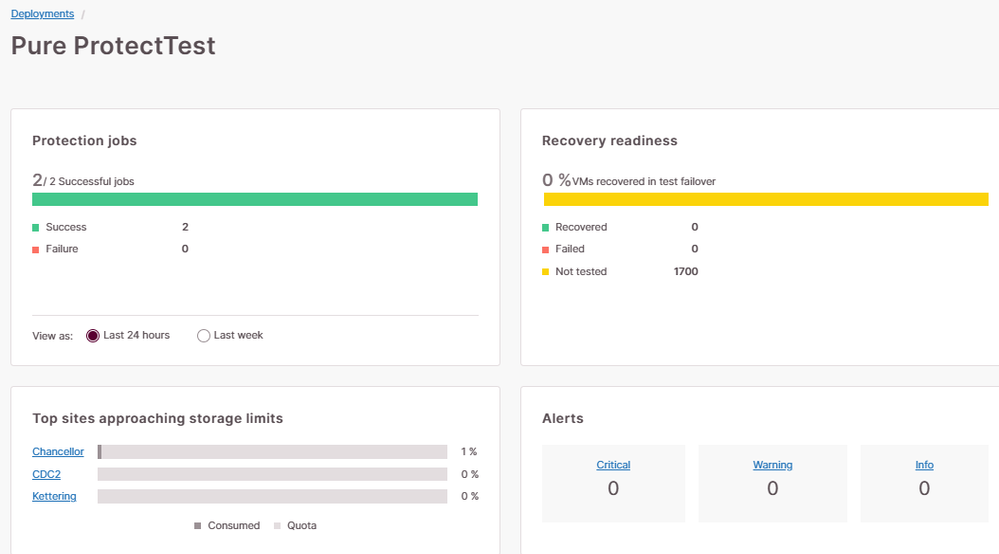Click the Pure ProtectTest page title

click(x=113, y=46)
